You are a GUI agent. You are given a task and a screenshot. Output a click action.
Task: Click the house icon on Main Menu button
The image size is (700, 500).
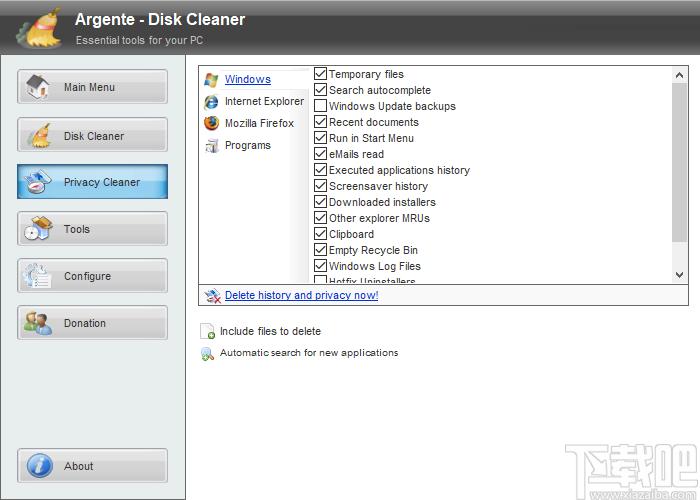pyautogui.click(x=38, y=87)
